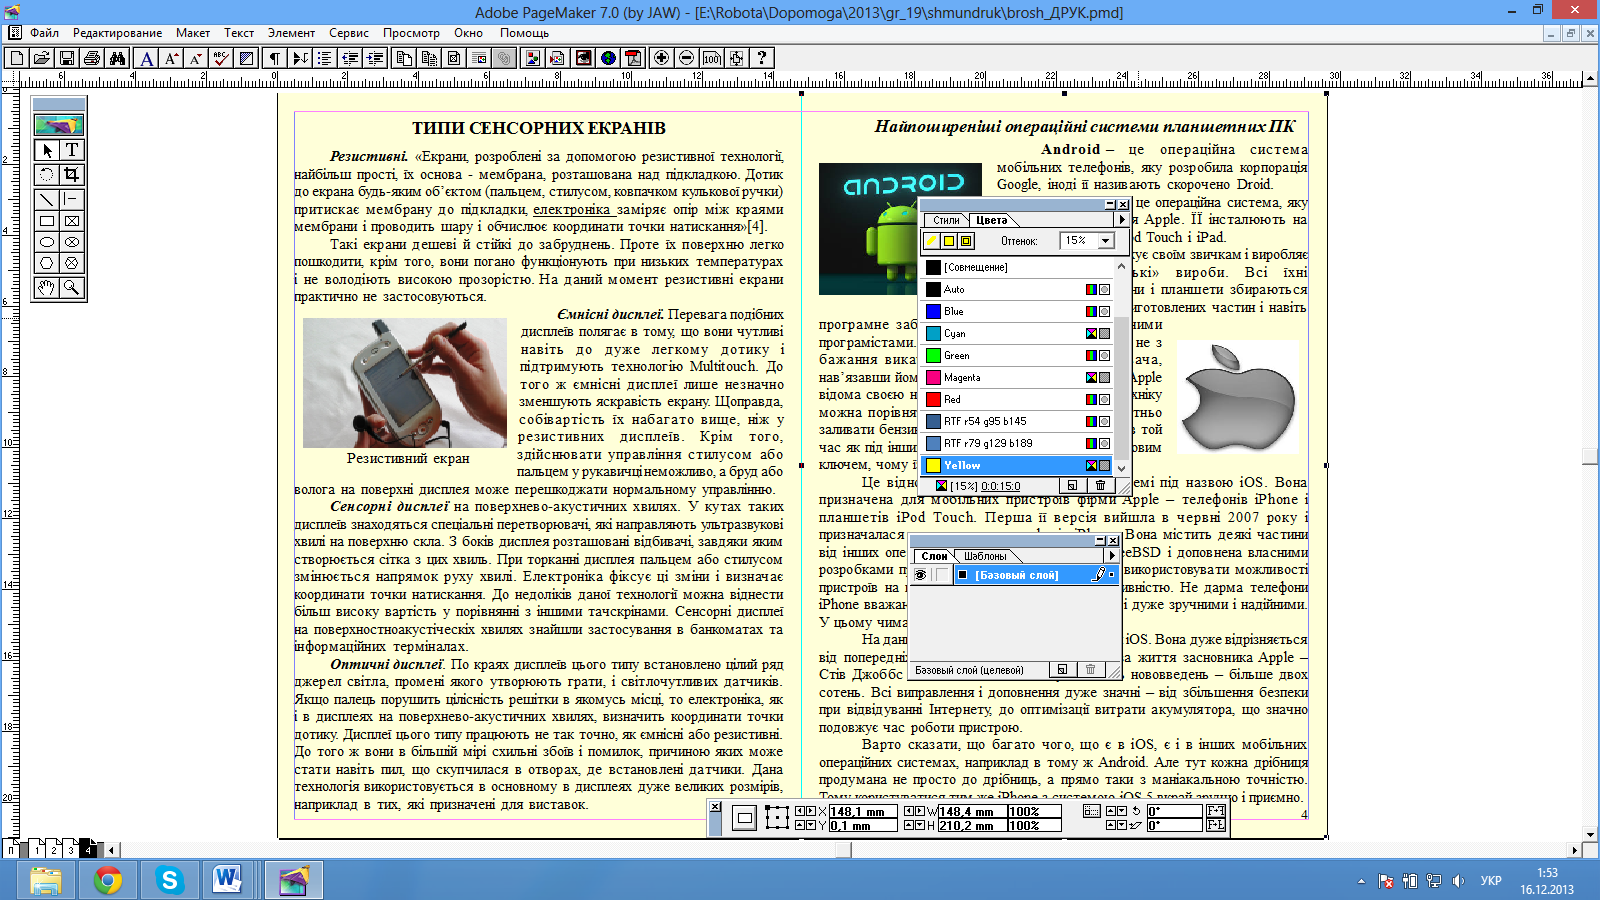Screen dimensions: 1600x900
Task: Apply bullets and numbering toolbar icon
Action: pos(325,58)
